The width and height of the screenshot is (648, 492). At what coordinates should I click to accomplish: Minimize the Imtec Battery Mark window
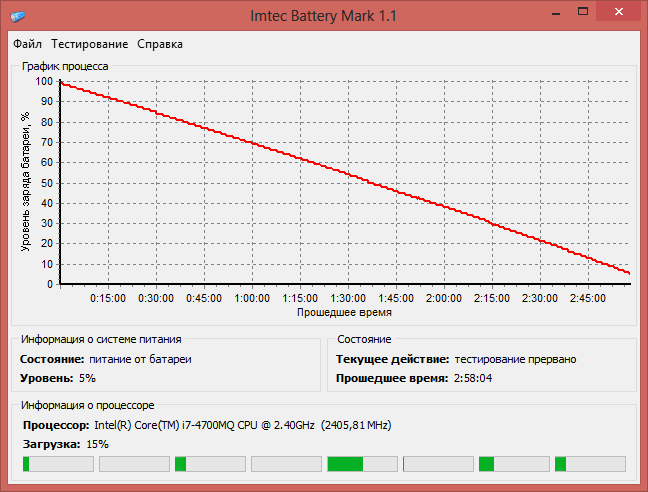tap(556, 12)
